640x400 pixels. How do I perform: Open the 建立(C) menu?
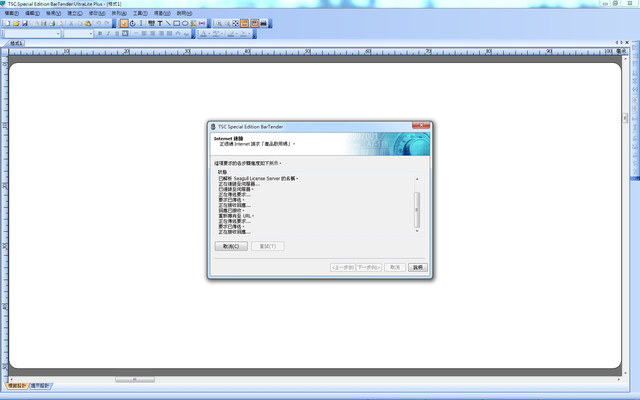[75, 13]
